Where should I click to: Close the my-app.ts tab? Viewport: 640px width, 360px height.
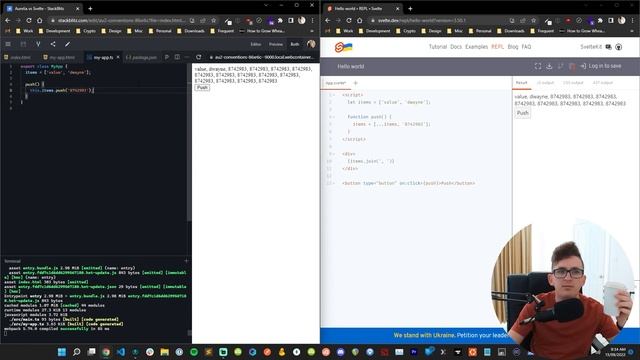(x=118, y=58)
